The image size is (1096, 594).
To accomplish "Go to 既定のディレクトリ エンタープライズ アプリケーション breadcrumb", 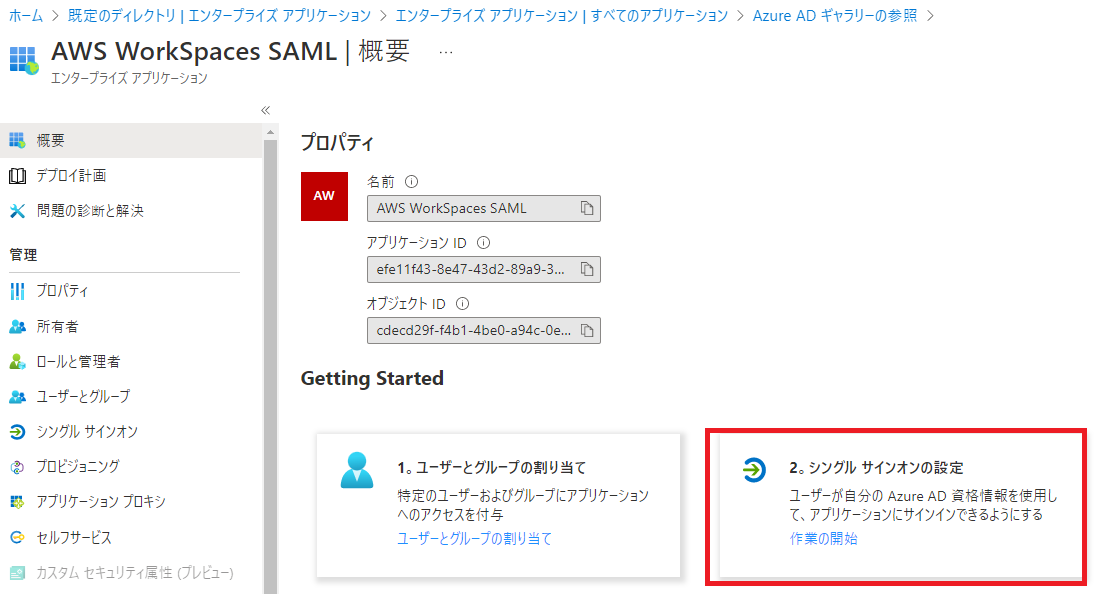I will [219, 15].
